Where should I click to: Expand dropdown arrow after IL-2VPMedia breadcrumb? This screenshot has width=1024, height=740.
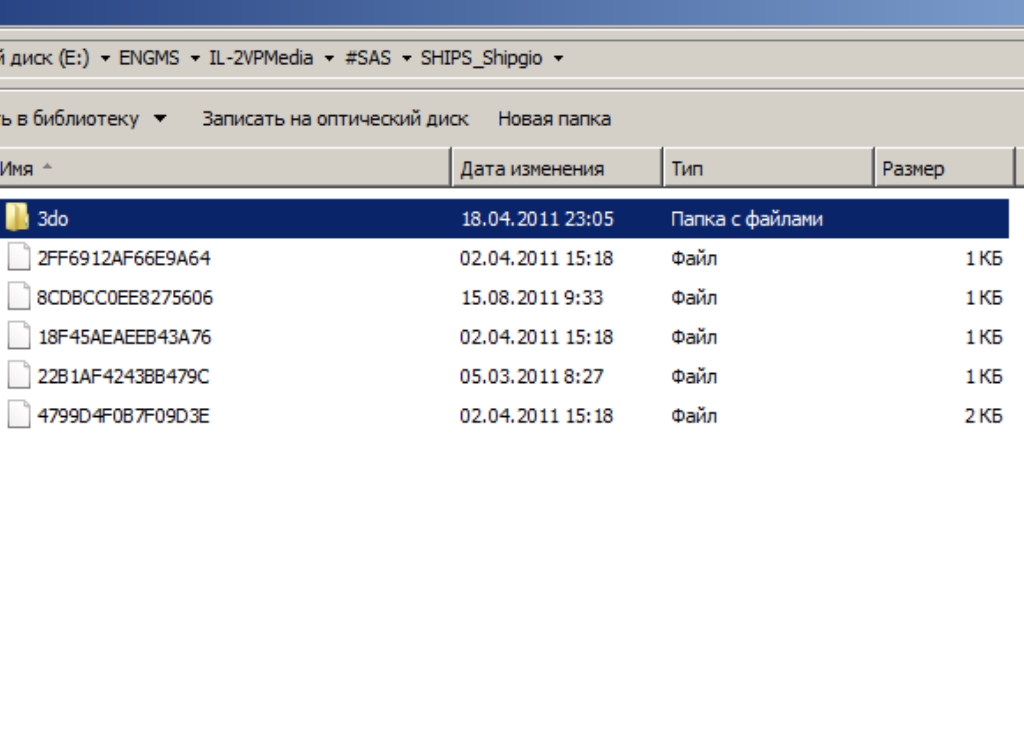pos(329,58)
